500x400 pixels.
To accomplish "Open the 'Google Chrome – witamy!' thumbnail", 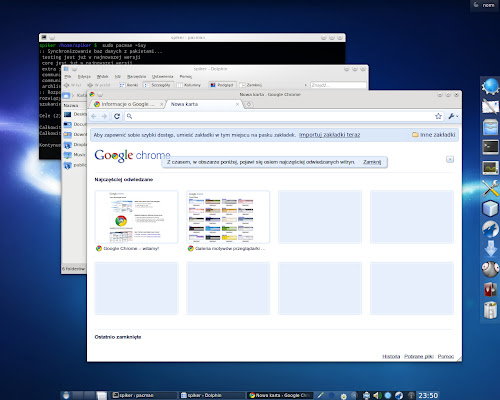I will click(136, 217).
